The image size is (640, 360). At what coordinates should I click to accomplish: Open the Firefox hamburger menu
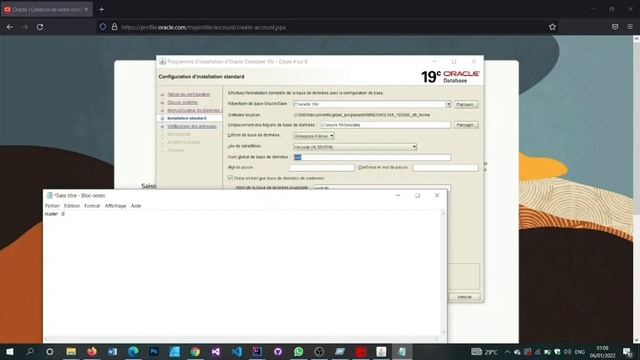click(630, 27)
